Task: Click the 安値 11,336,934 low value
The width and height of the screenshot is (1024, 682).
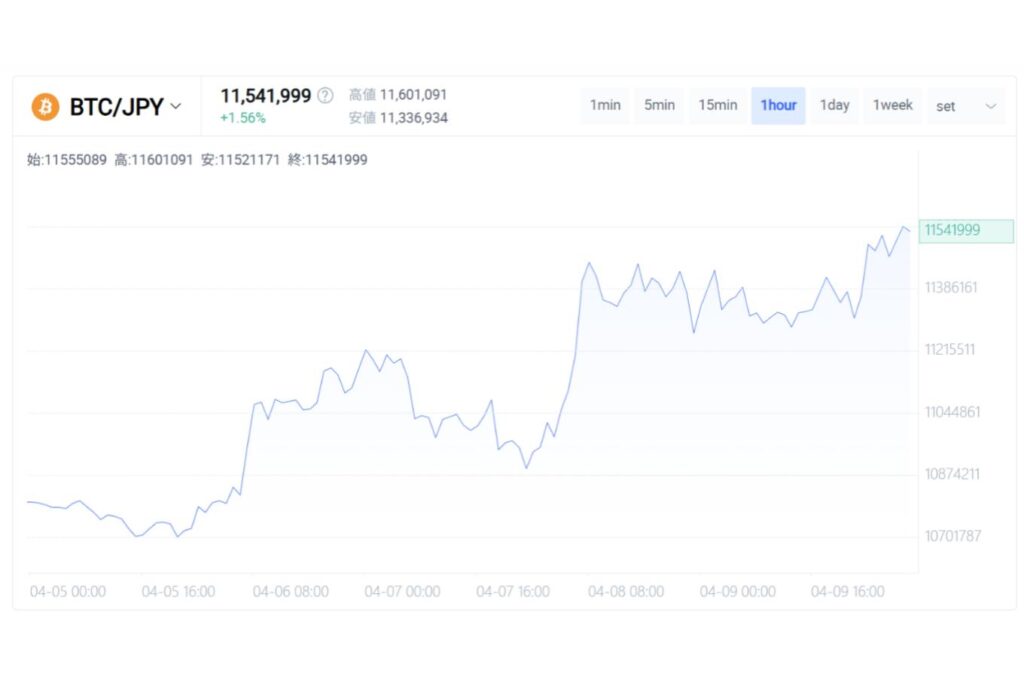Action: pos(397,118)
